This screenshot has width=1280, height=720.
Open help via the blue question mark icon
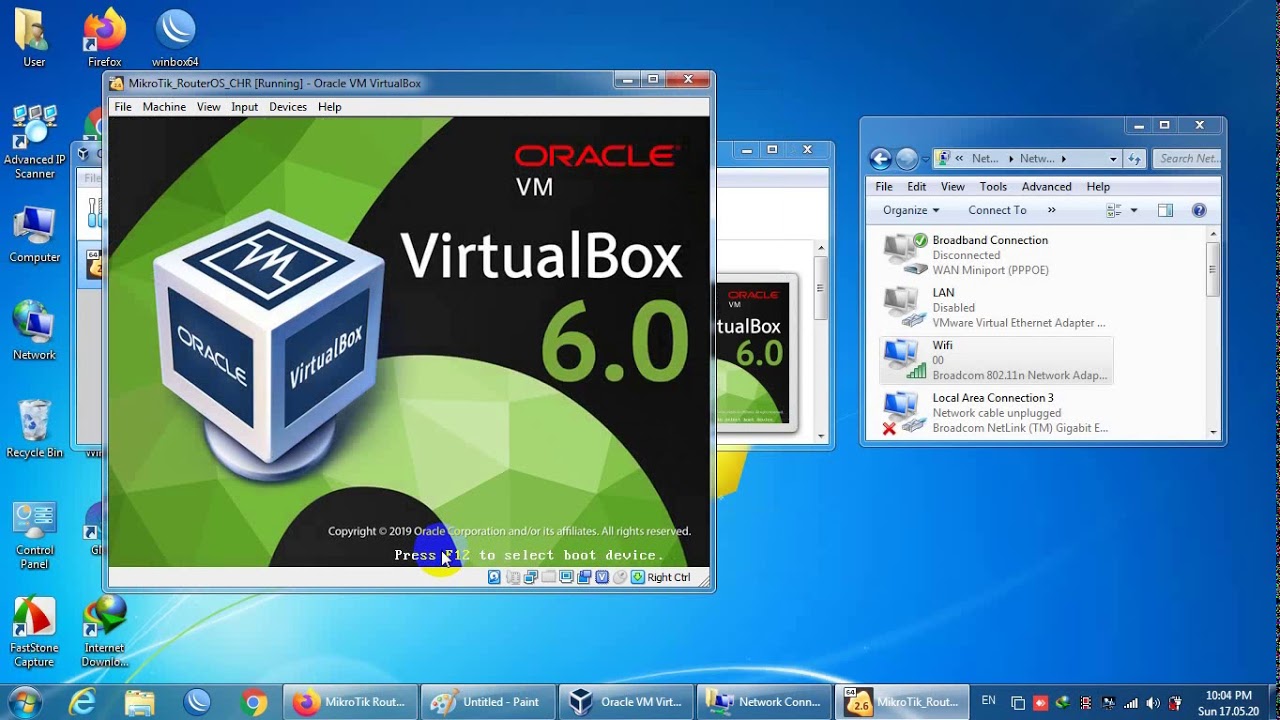(1199, 210)
